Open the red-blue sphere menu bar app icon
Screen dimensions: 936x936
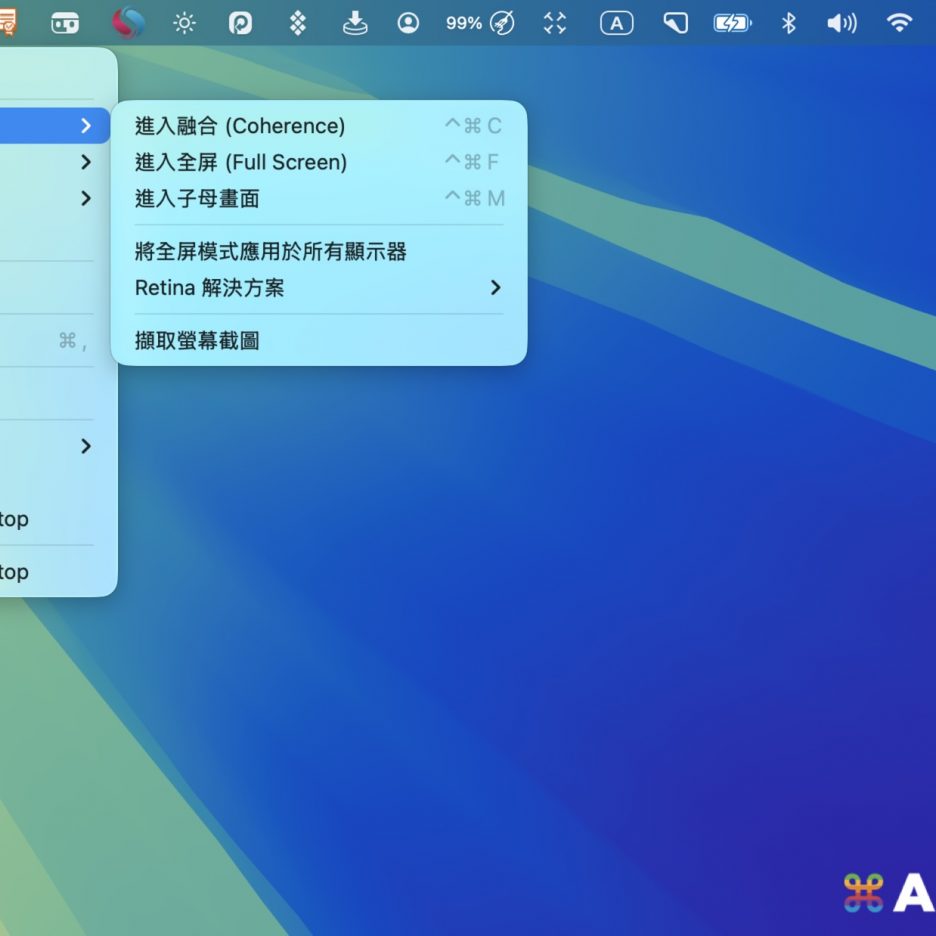pos(128,23)
